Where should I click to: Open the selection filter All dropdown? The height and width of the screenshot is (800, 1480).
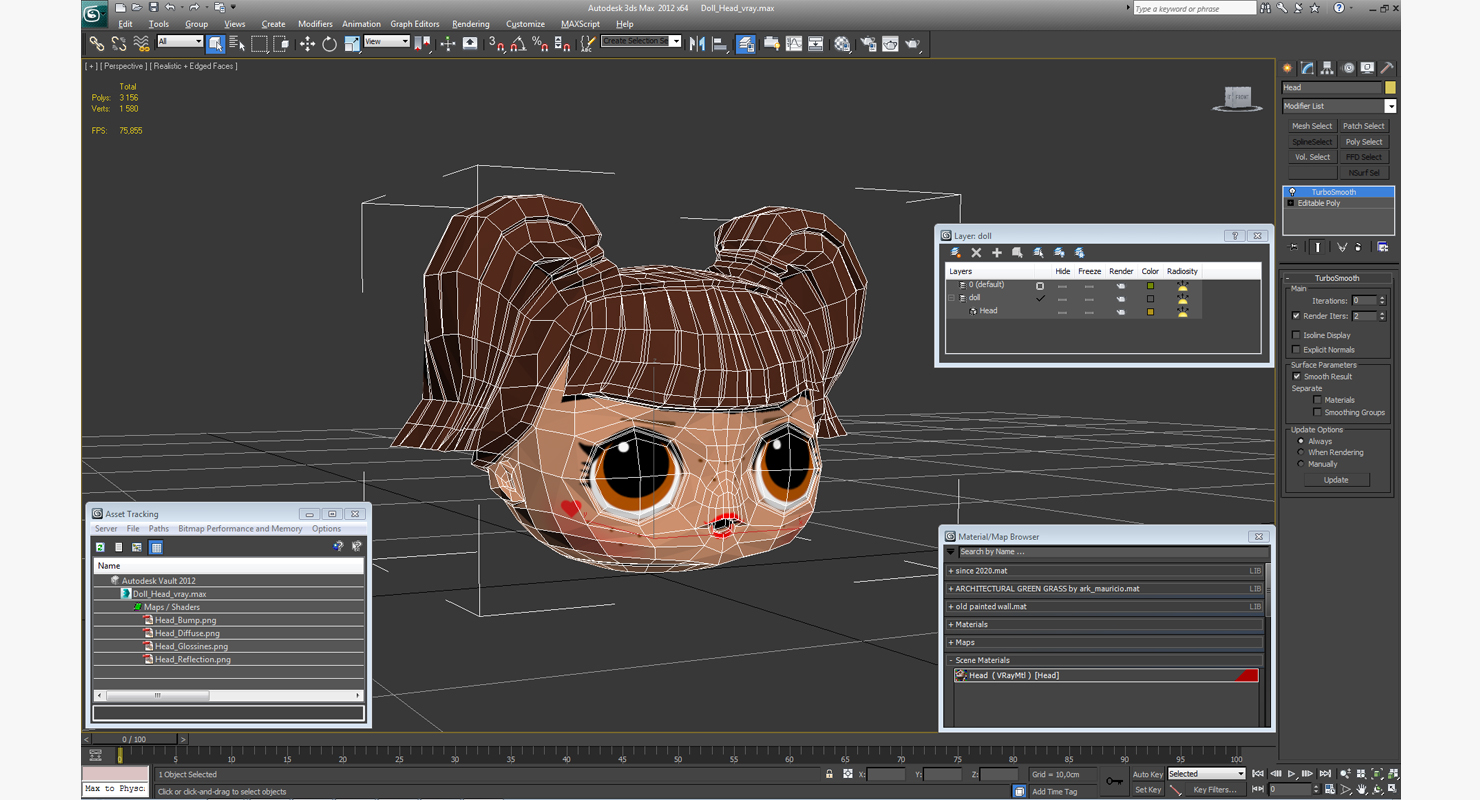point(180,42)
